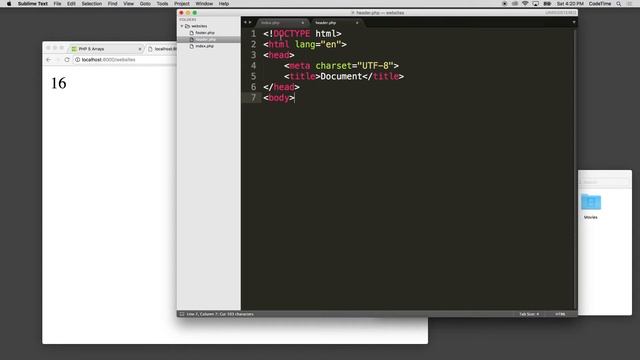Click the closing head tag on line 6

click(281, 87)
